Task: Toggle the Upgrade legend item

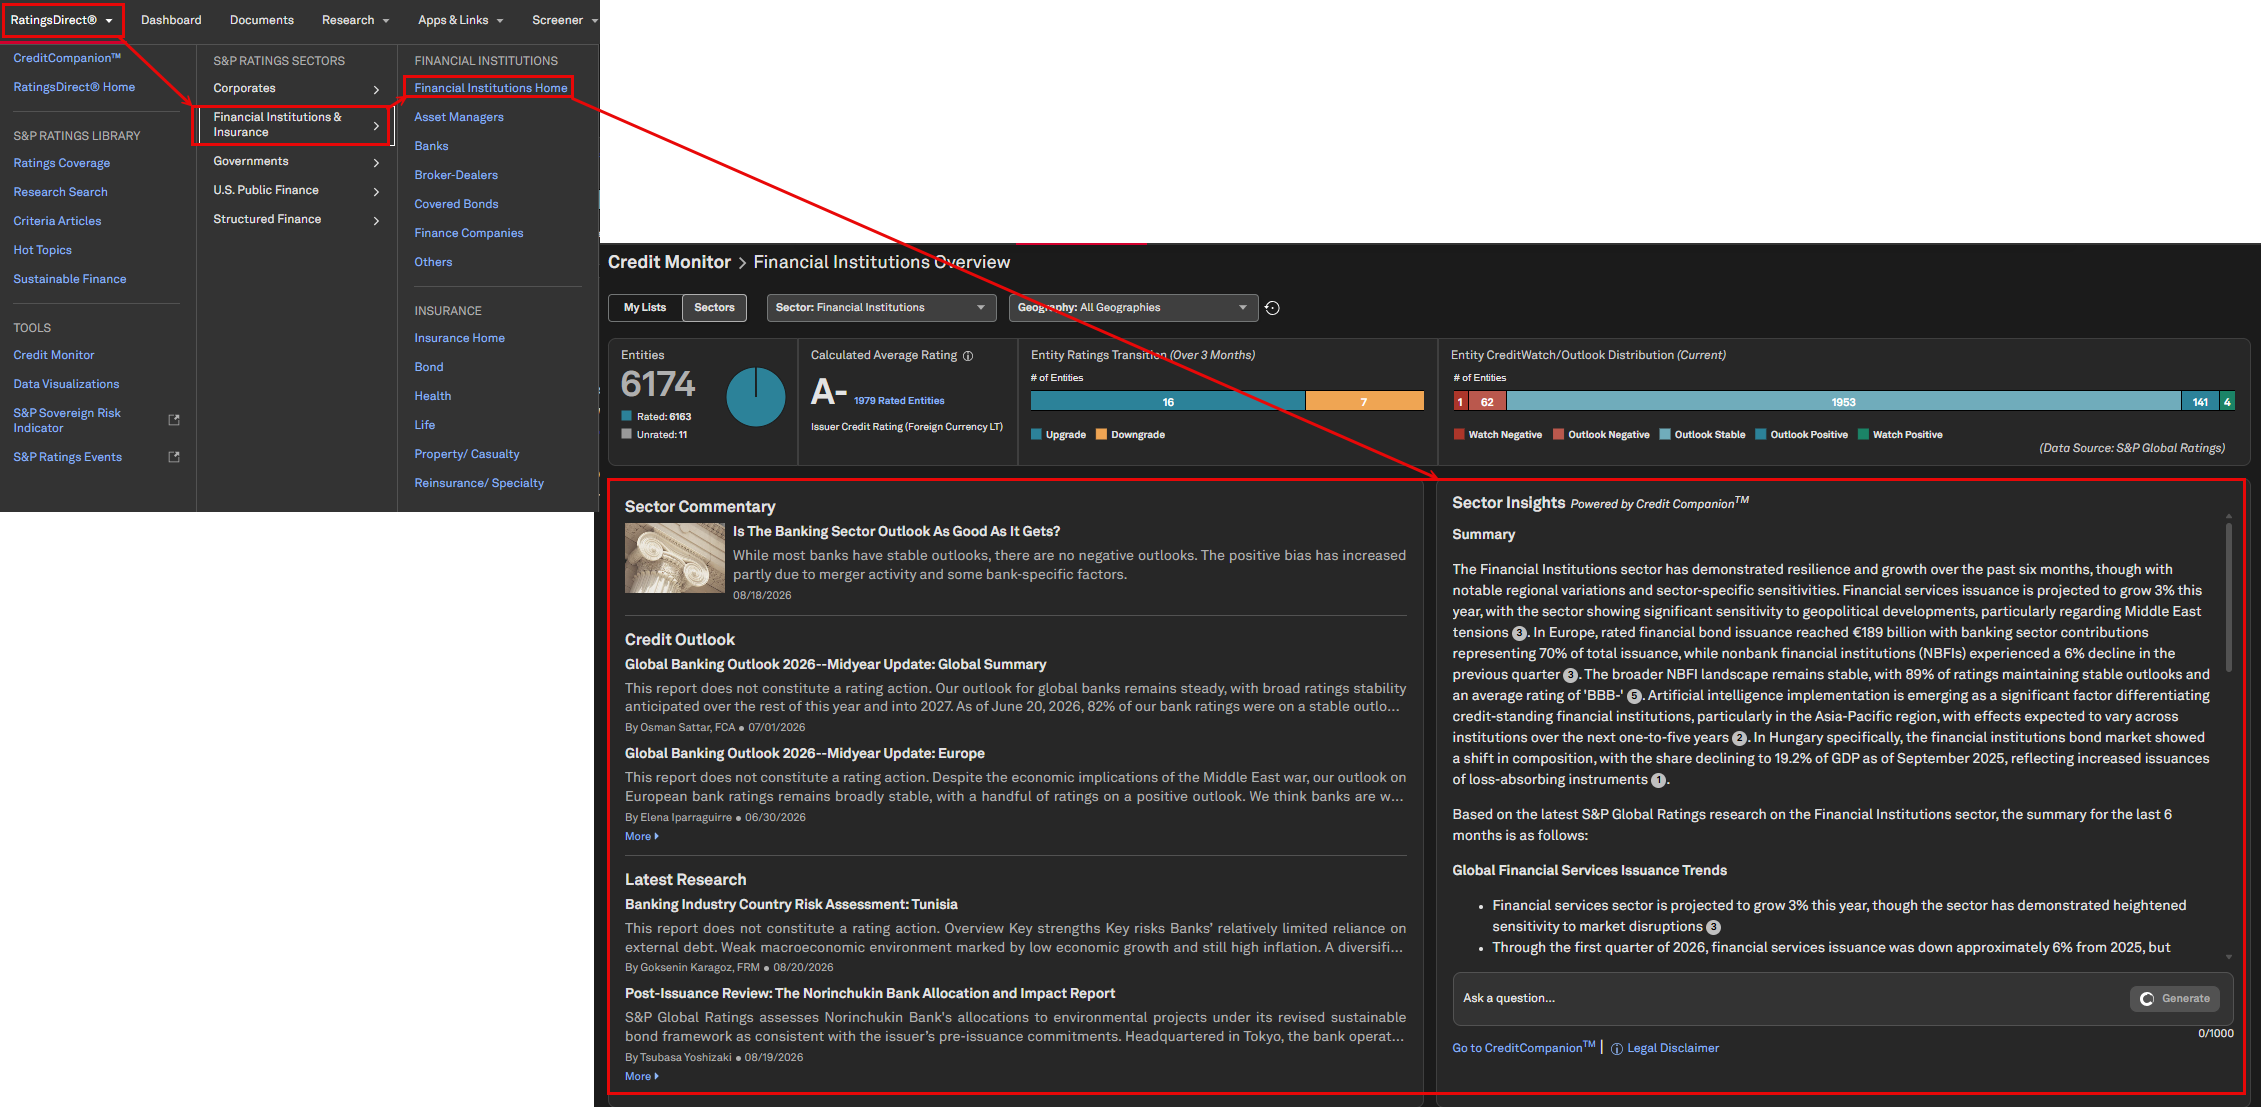Action: 1058,435
